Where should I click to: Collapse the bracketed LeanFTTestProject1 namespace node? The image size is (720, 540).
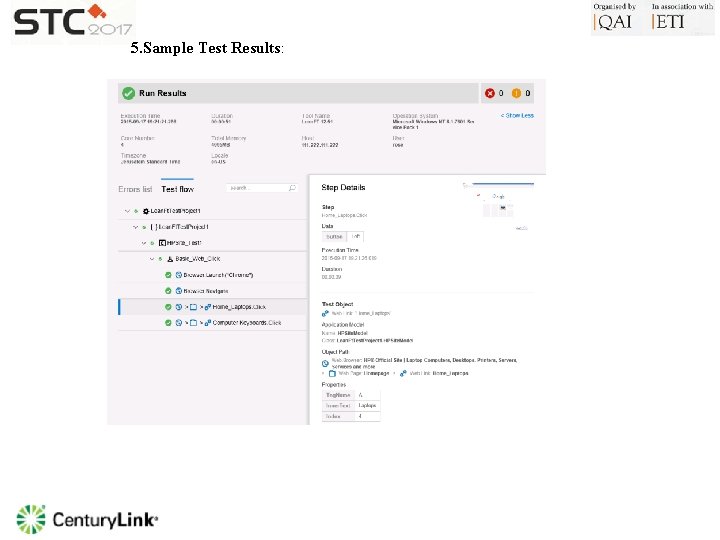tap(135, 227)
